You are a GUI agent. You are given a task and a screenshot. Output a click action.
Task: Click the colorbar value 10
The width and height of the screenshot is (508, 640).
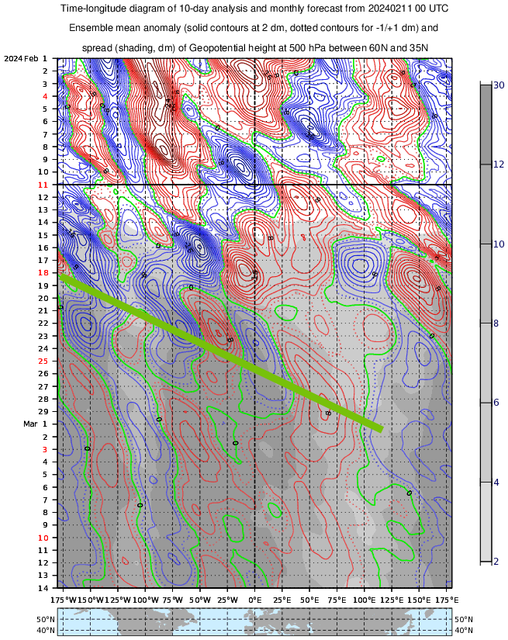tap(499, 244)
